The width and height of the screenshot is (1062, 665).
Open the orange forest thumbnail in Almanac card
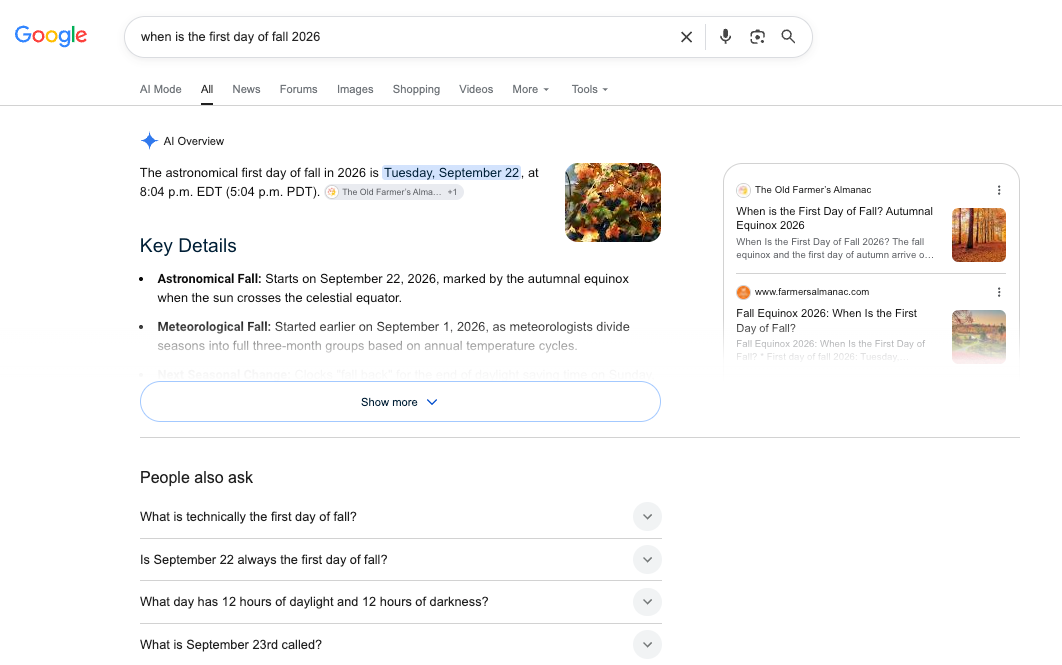coord(979,235)
